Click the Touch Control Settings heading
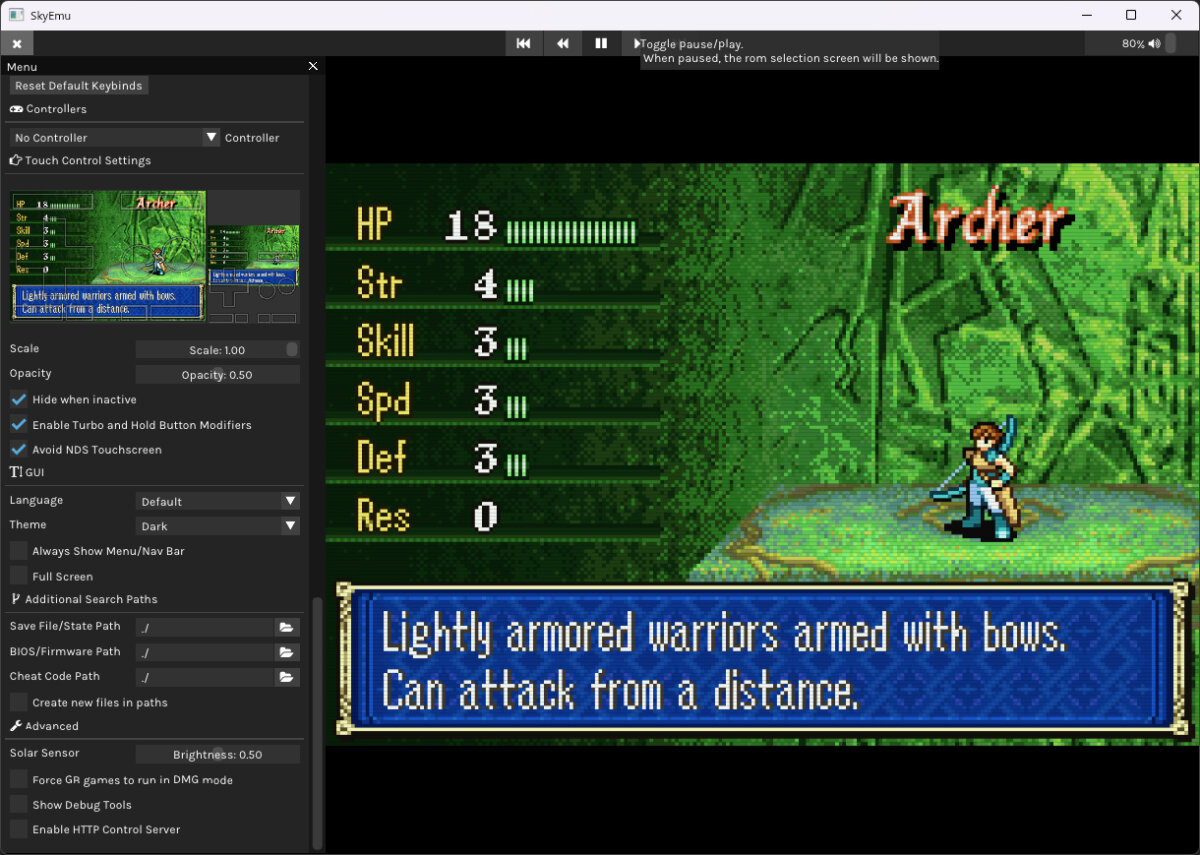The height and width of the screenshot is (855, 1200). (x=88, y=160)
